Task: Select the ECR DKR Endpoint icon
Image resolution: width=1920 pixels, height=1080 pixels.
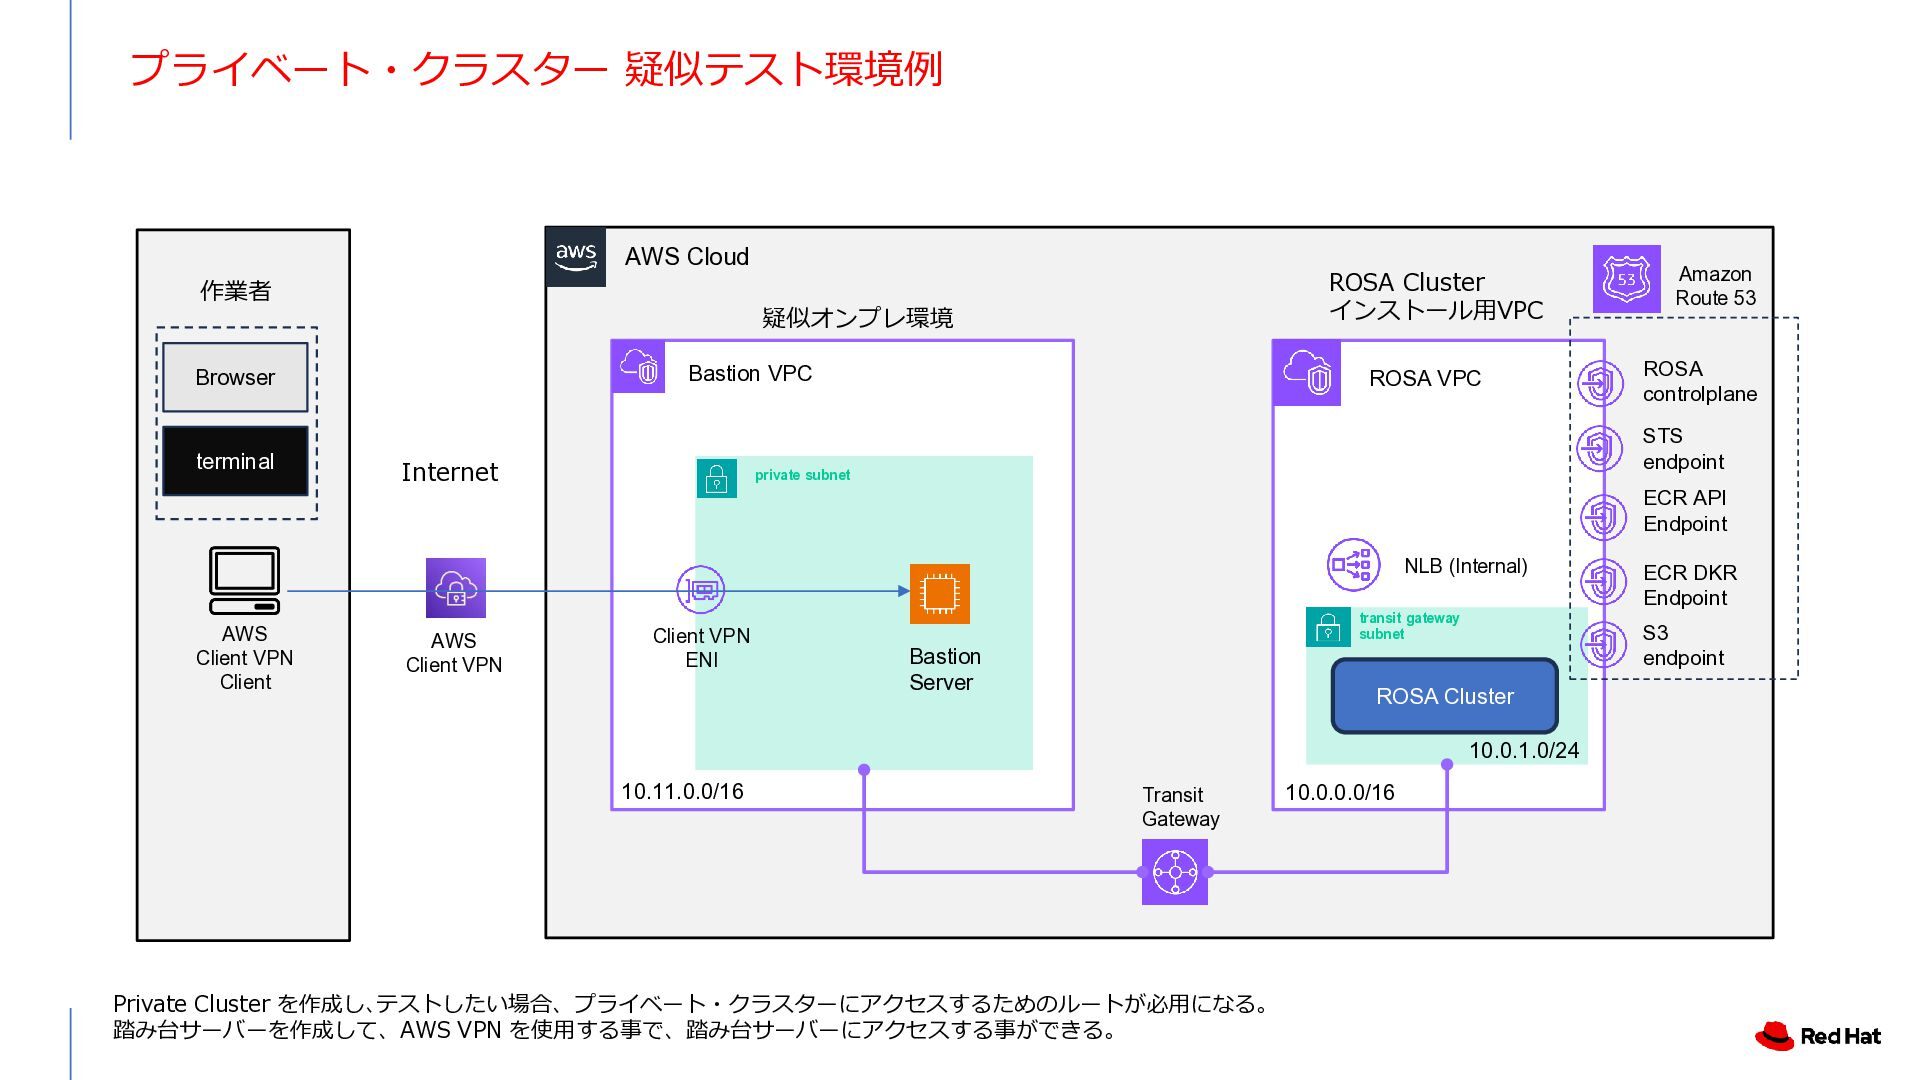Action: click(x=1602, y=581)
